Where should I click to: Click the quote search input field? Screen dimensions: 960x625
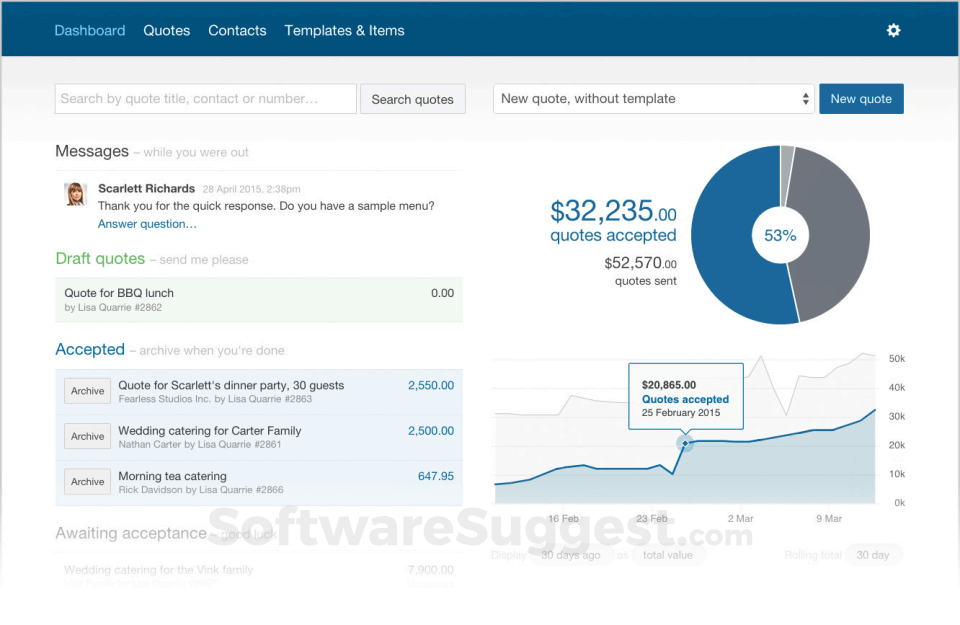point(204,98)
